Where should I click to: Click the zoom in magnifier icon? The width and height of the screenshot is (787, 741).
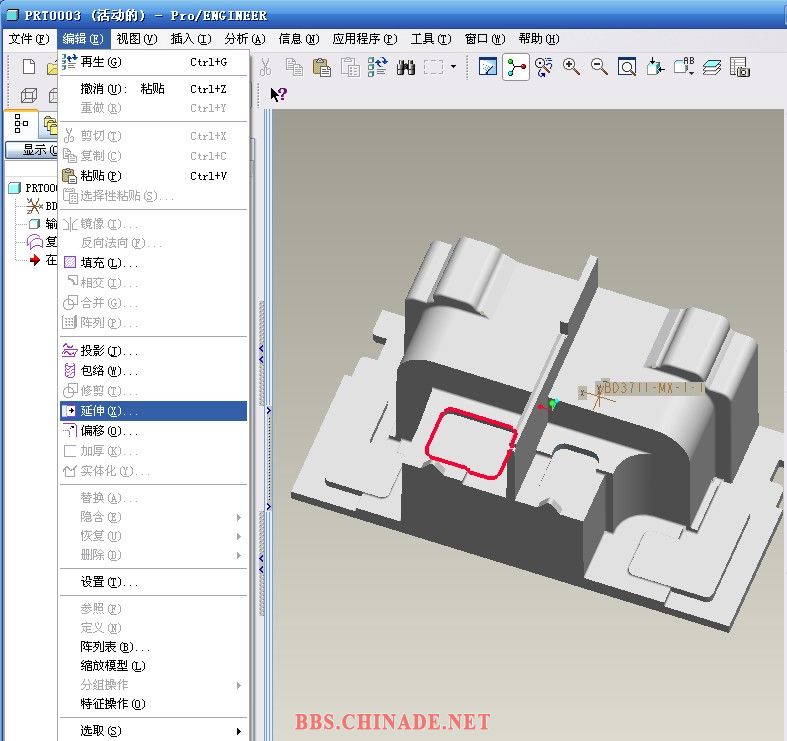point(571,67)
